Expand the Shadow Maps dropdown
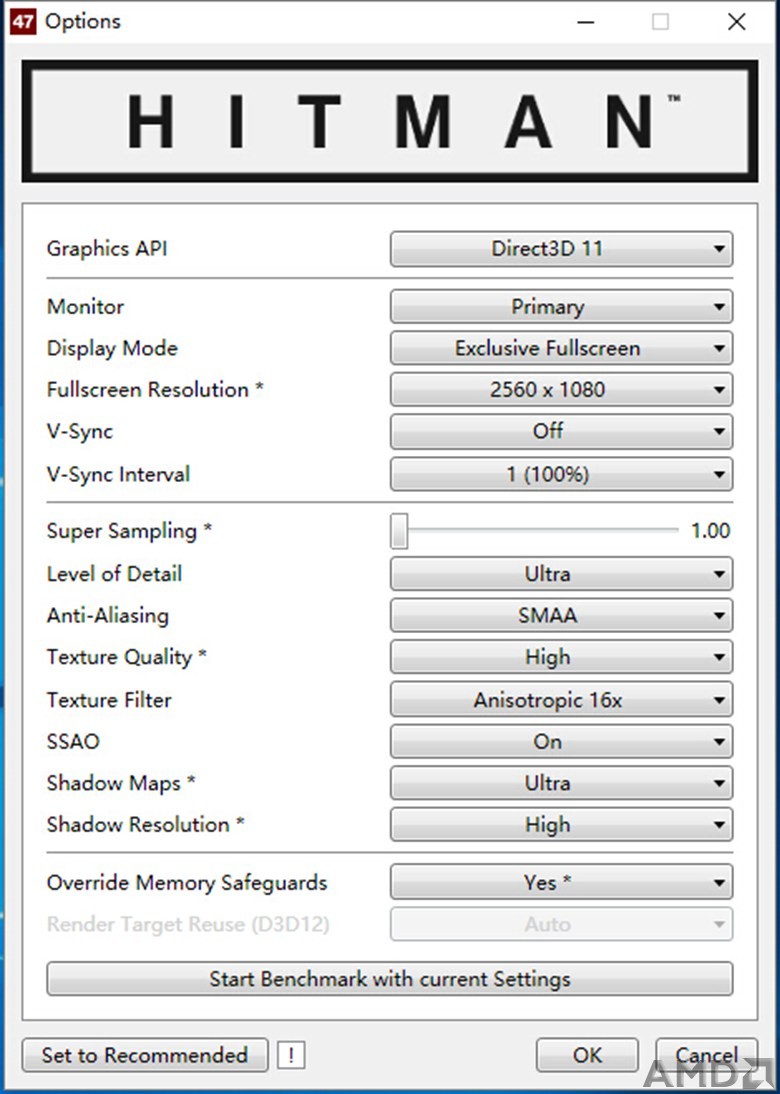This screenshot has width=780, height=1094. point(562,783)
